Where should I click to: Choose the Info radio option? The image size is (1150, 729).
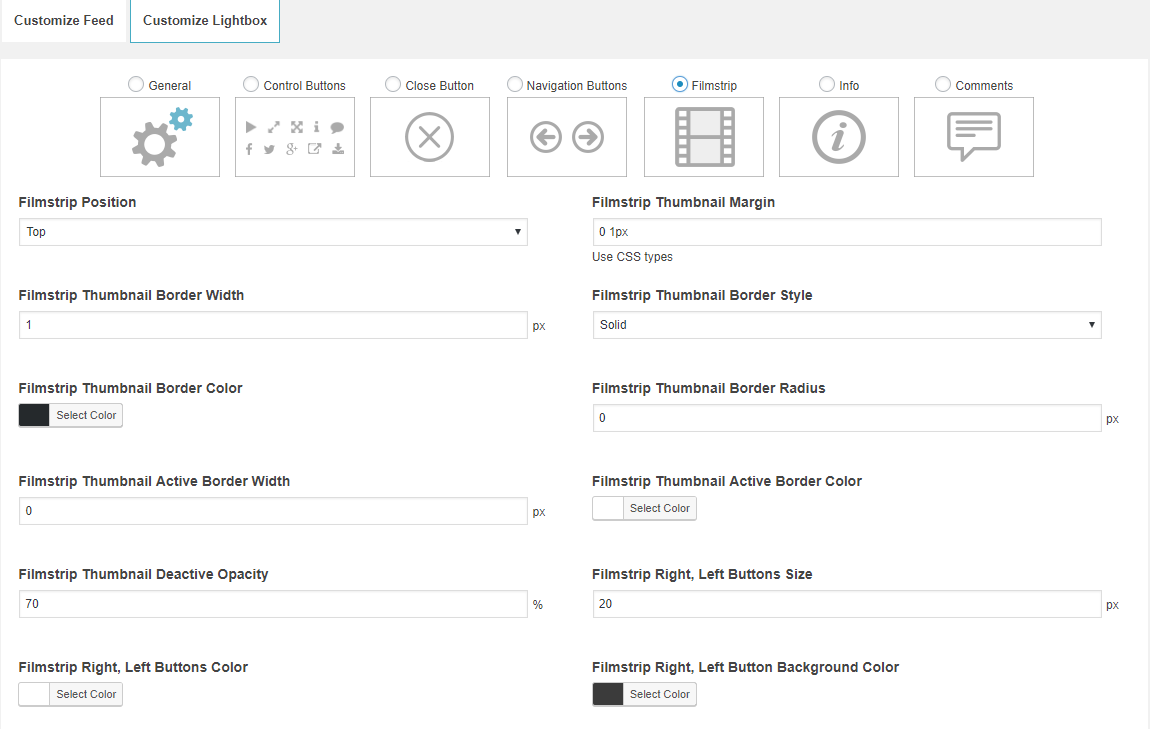827,85
